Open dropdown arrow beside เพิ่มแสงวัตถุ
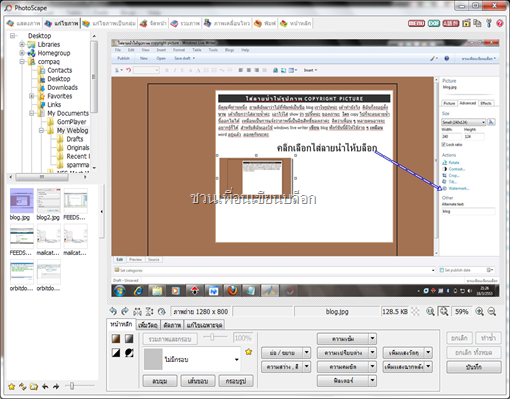The image size is (510, 399). click(429, 352)
